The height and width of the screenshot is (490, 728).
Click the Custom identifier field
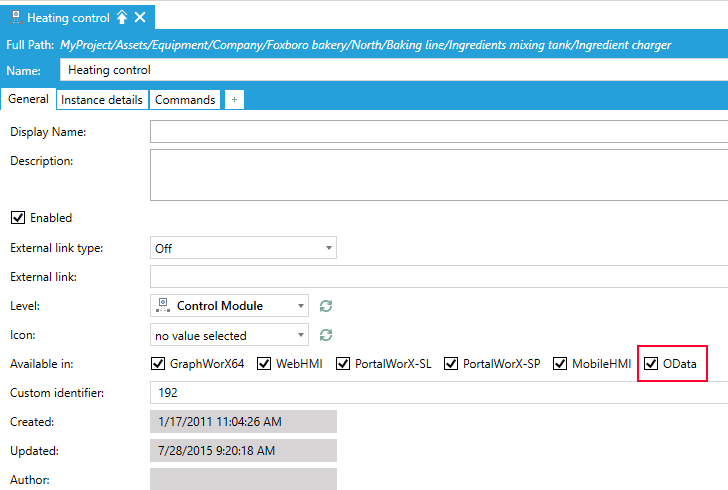click(438, 393)
